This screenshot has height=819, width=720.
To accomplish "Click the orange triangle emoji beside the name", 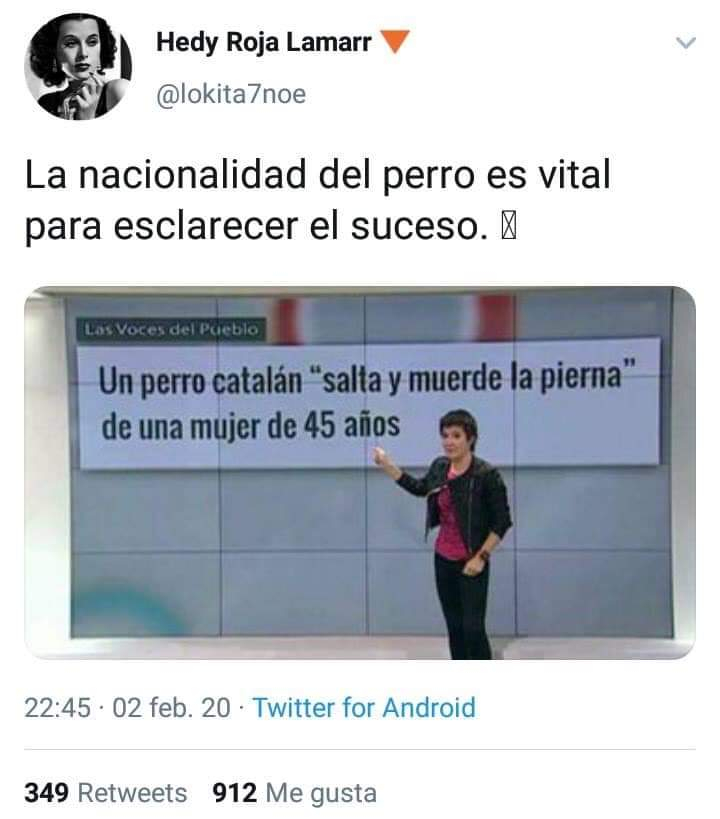I will pyautogui.click(x=394, y=42).
